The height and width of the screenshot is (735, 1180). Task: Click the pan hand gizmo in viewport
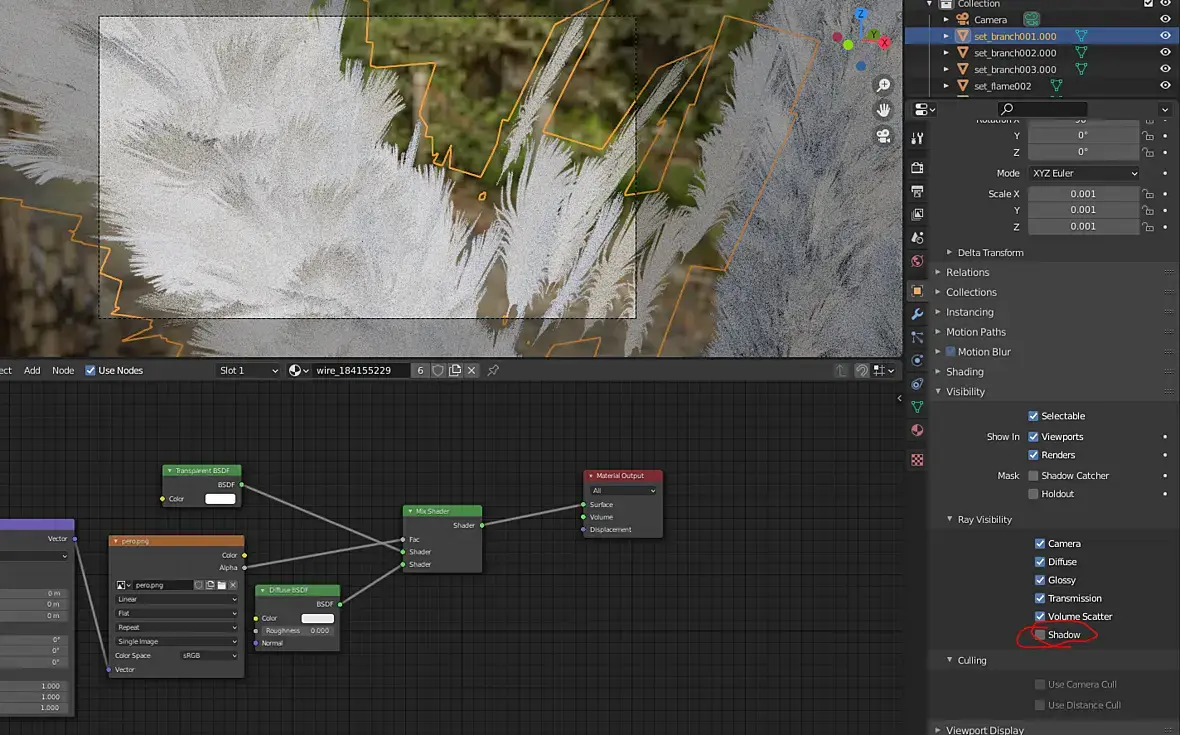point(883,110)
